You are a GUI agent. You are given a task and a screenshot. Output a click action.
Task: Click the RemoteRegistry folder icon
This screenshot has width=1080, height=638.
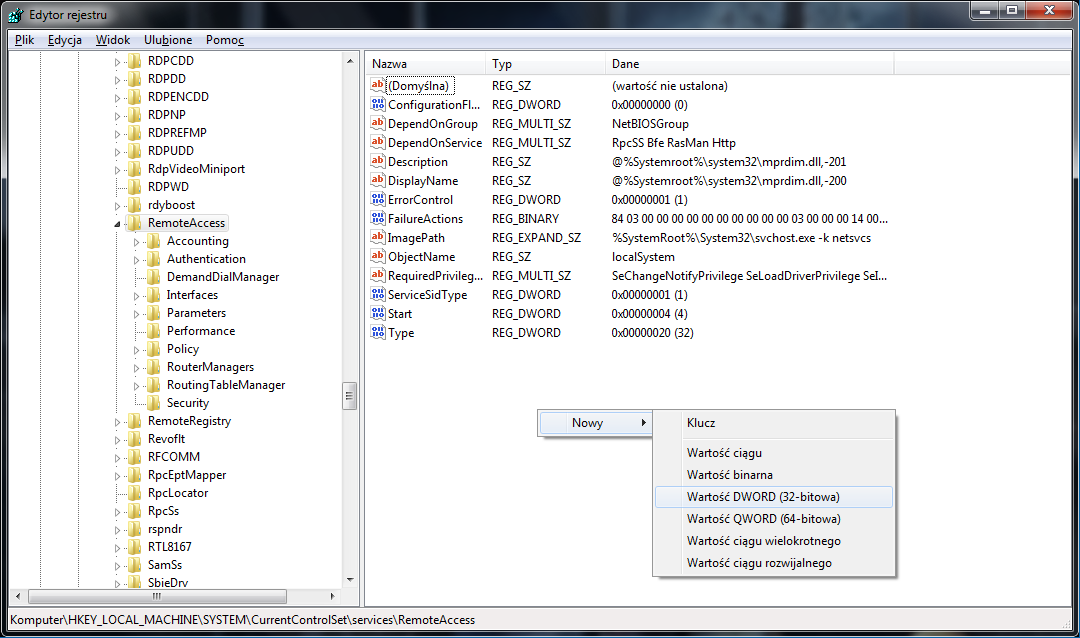point(134,421)
